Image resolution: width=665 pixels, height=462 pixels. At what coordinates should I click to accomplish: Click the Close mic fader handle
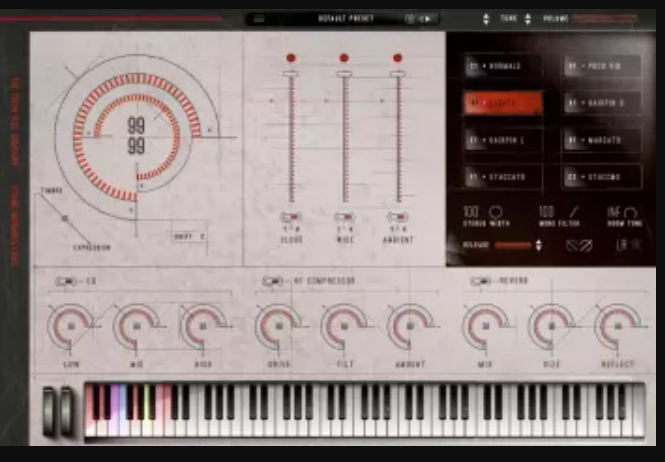click(291, 74)
